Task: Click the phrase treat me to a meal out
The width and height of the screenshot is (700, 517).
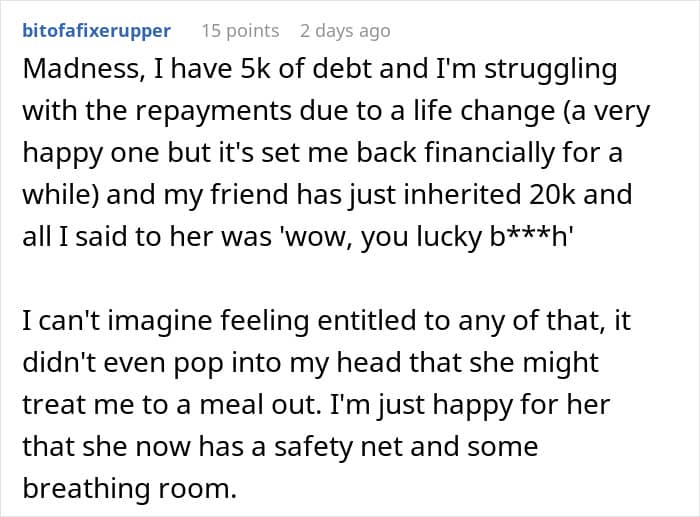Action: pos(171,404)
